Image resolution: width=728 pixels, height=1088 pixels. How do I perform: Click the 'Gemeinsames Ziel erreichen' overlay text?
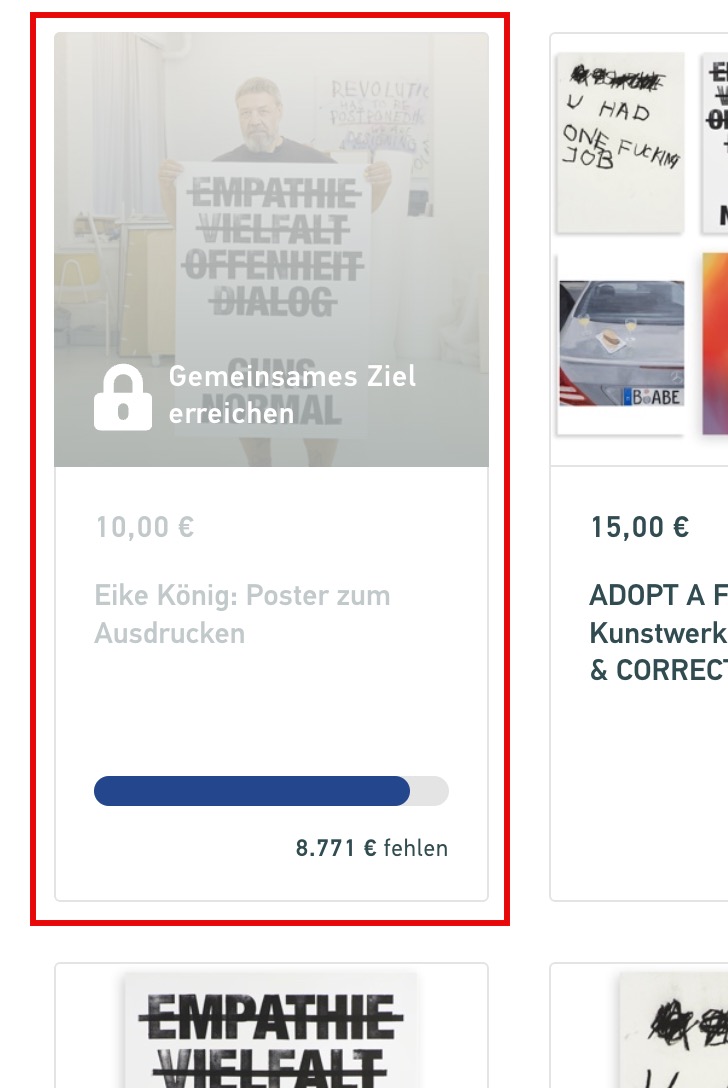coord(292,395)
